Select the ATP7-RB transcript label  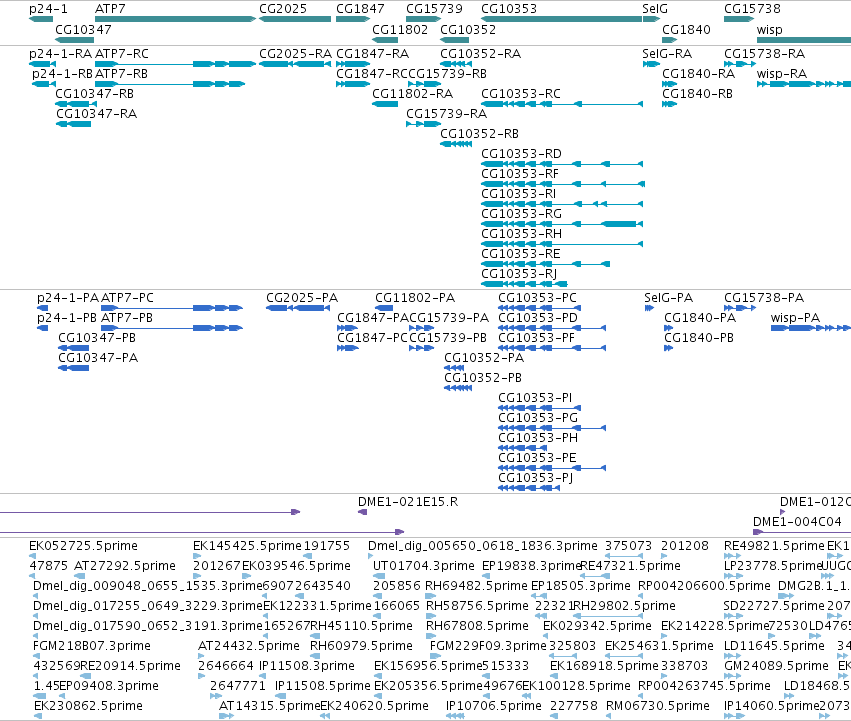[122, 74]
